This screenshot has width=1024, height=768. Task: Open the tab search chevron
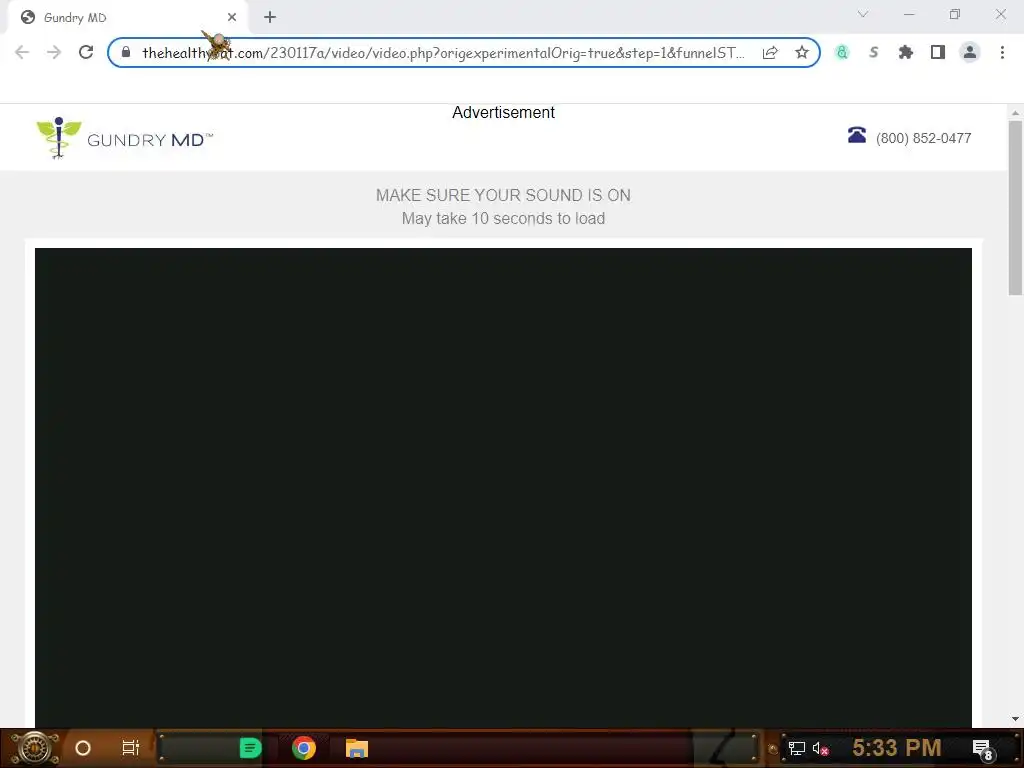pos(863,14)
